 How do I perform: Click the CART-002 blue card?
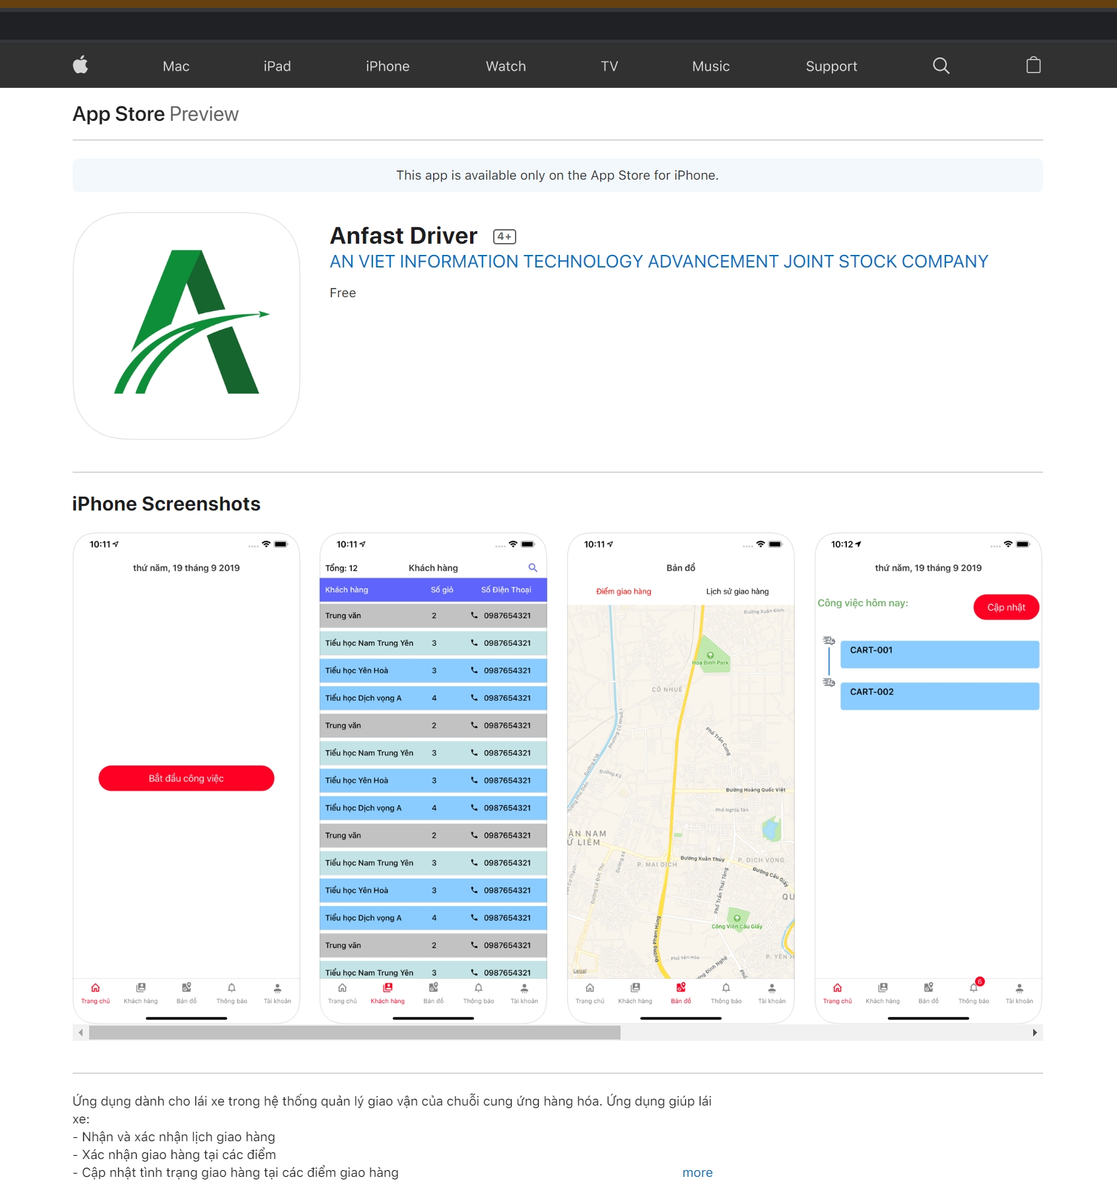(939, 696)
